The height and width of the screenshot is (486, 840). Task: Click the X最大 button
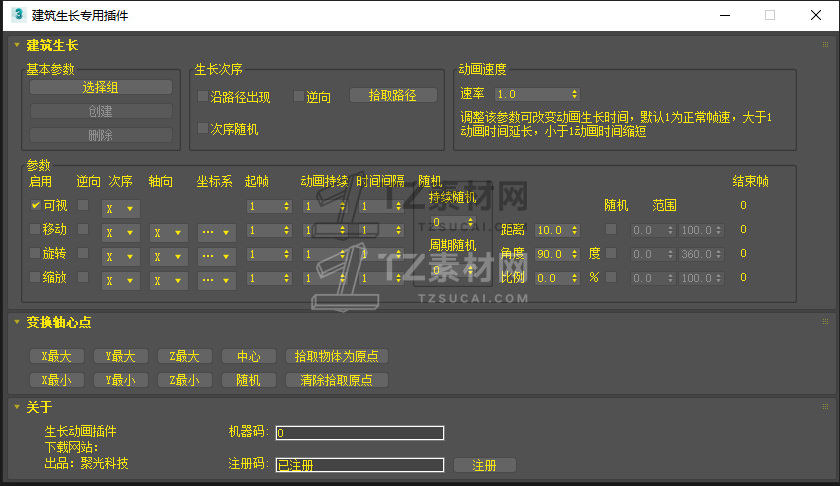coord(57,356)
